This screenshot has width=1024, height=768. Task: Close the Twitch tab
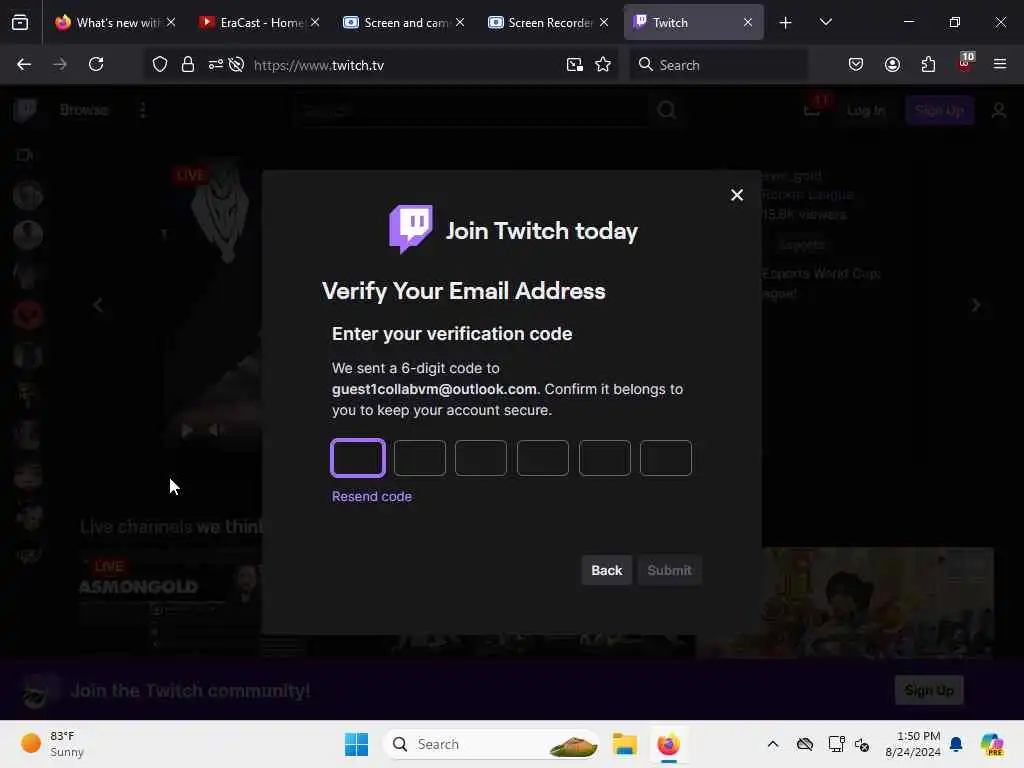(748, 22)
